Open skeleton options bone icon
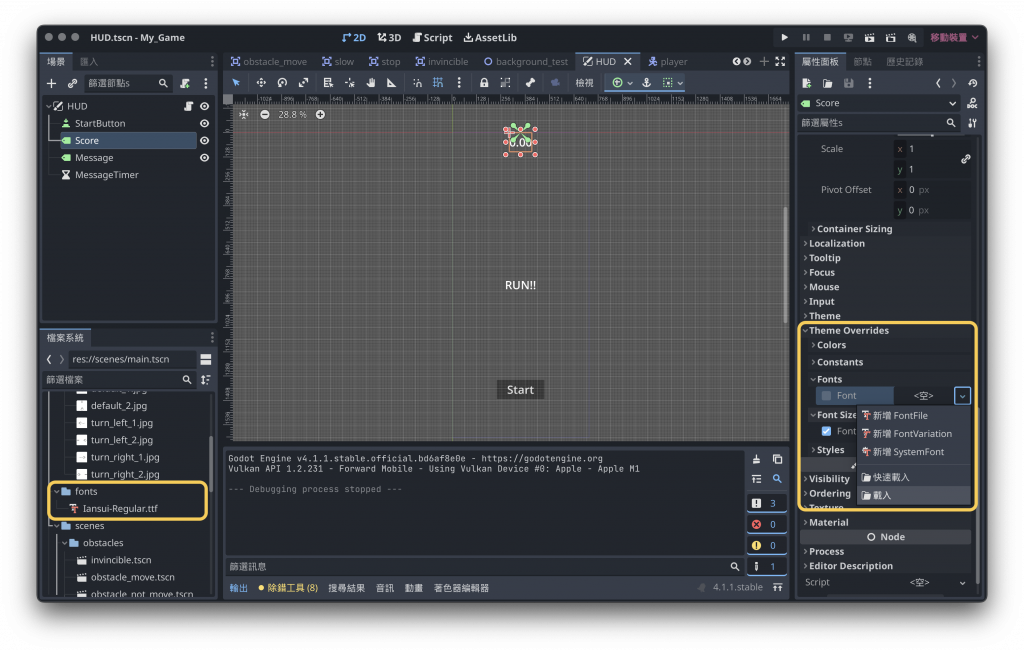The image size is (1024, 651). tap(530, 82)
